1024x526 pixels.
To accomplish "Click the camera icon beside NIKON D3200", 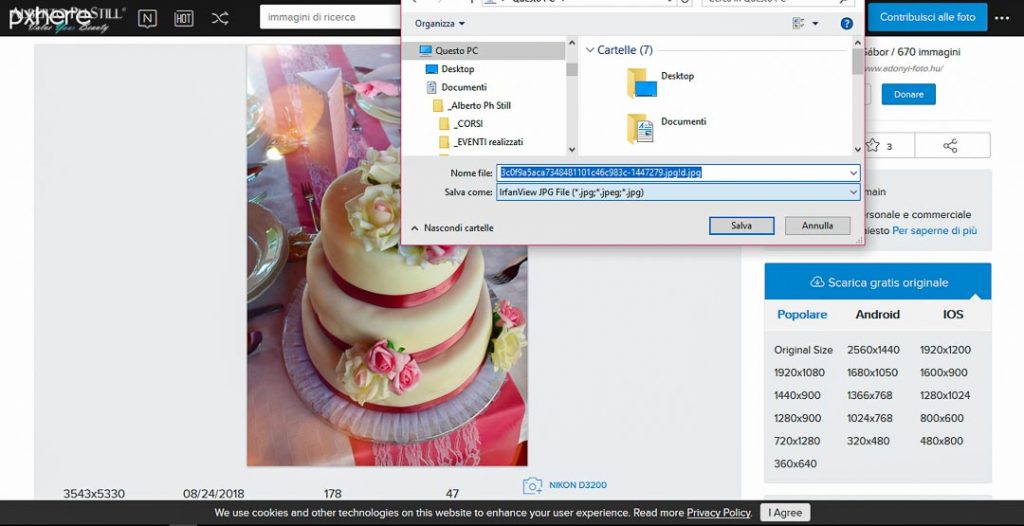I will [532, 485].
